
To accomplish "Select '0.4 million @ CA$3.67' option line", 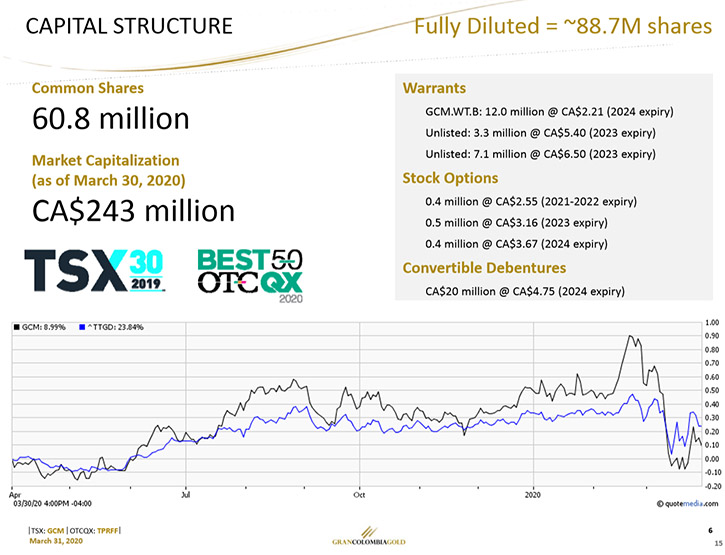I will pyautogui.click(x=516, y=244).
